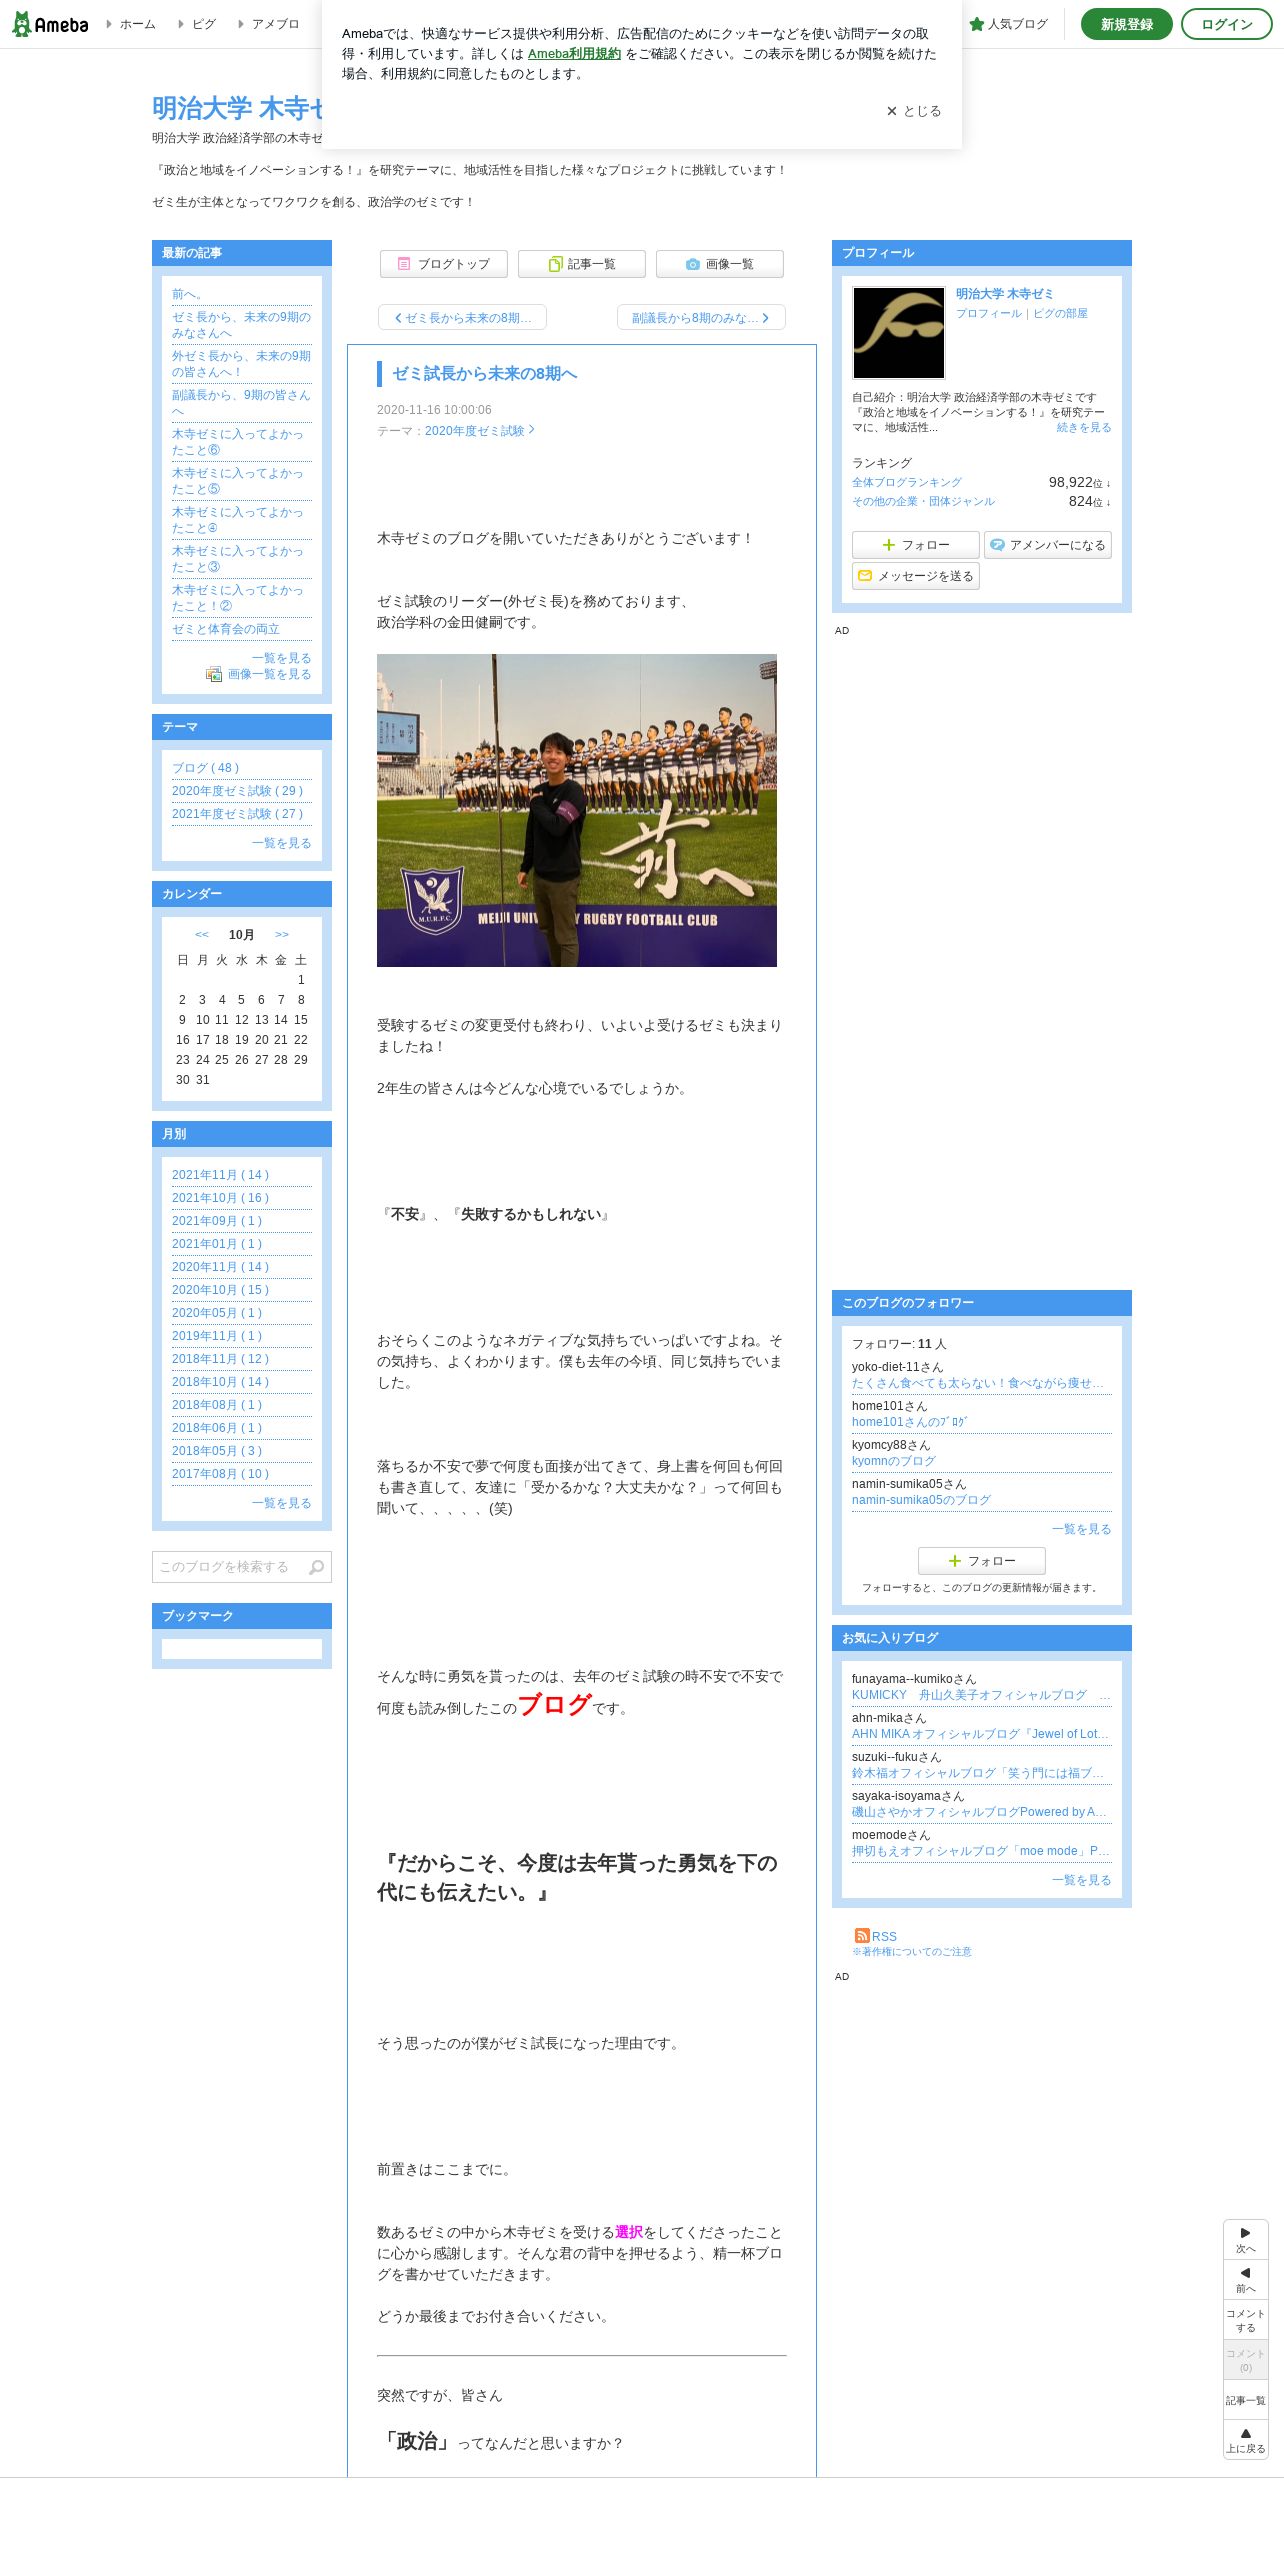The image size is (1284, 2568).
Task: Open 明治大学 木寺ゼミ profile name link
Action: point(1004,294)
